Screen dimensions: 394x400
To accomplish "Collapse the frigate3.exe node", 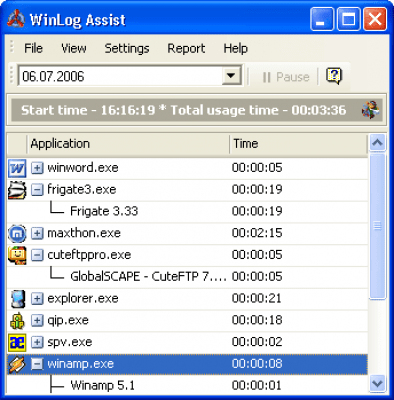I will click(37, 190).
